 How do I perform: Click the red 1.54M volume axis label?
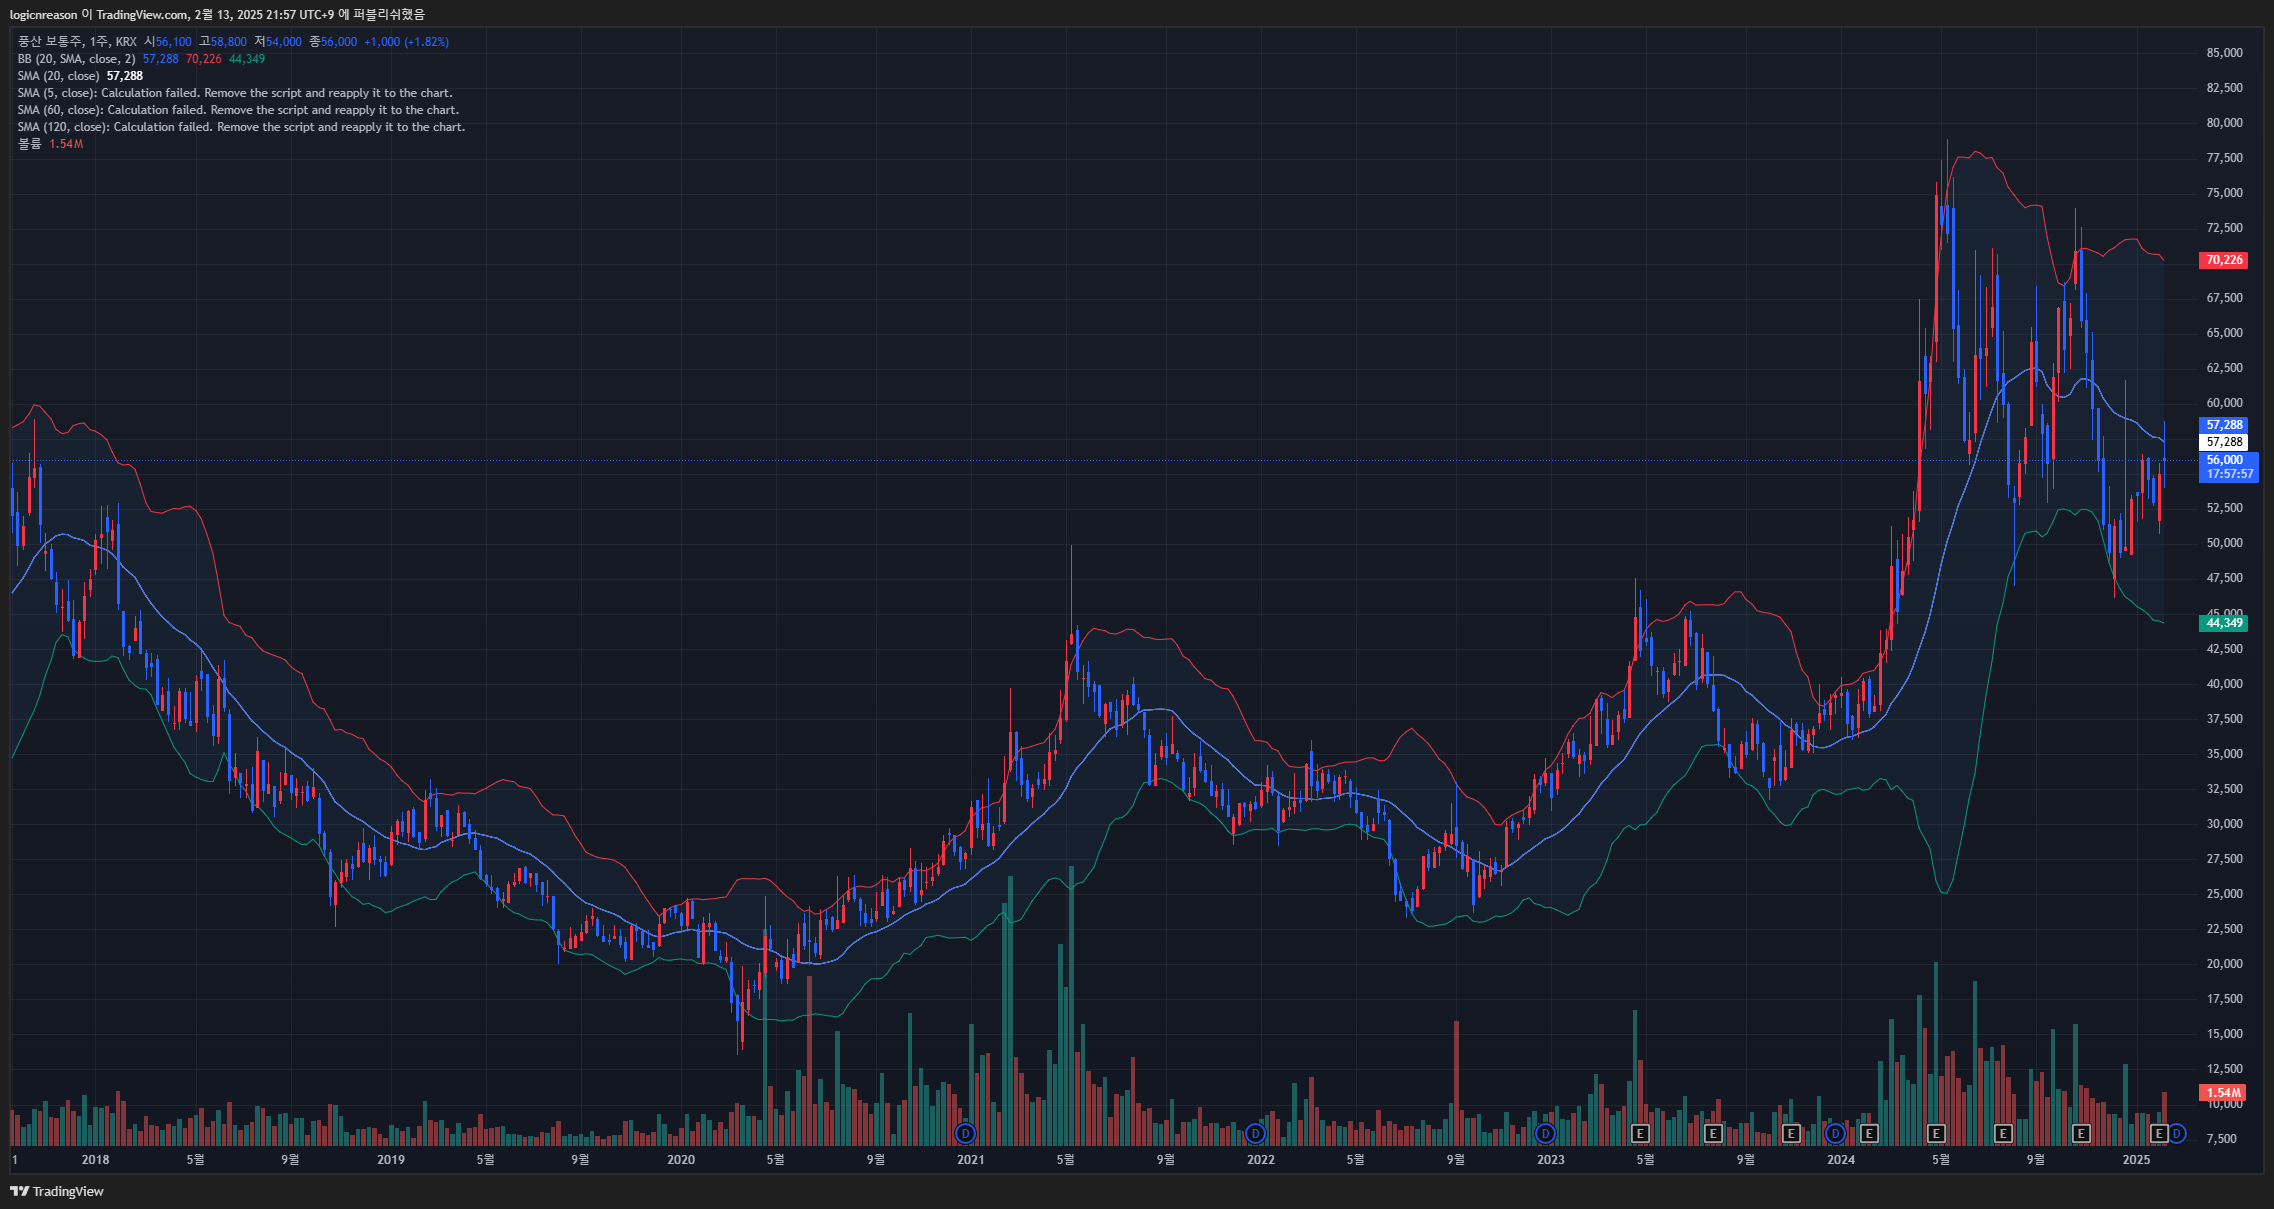pos(2223,1093)
